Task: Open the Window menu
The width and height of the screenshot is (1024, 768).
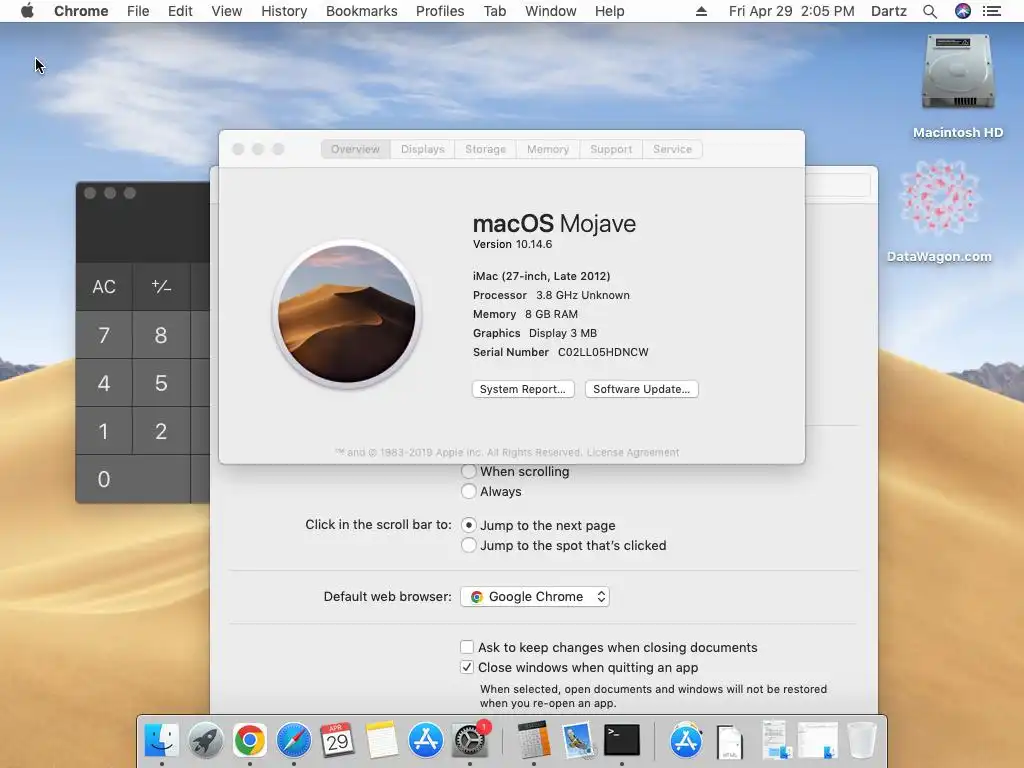Action: click(x=551, y=11)
